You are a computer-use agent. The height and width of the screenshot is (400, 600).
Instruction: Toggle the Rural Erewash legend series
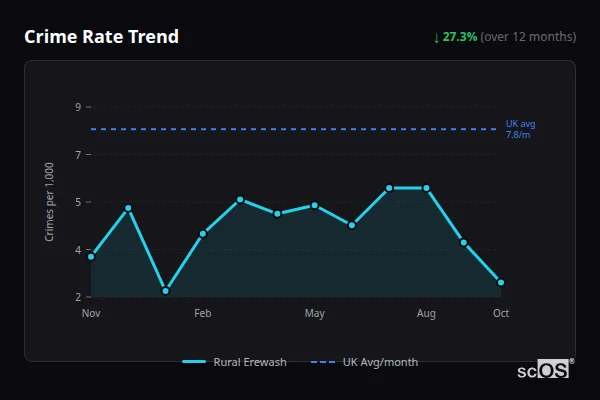(x=250, y=362)
